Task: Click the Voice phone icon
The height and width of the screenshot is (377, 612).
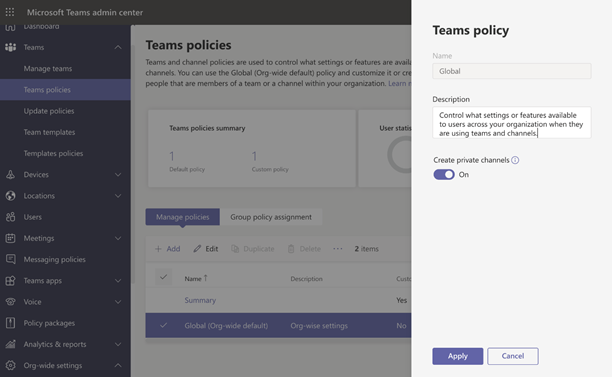Action: (11, 302)
